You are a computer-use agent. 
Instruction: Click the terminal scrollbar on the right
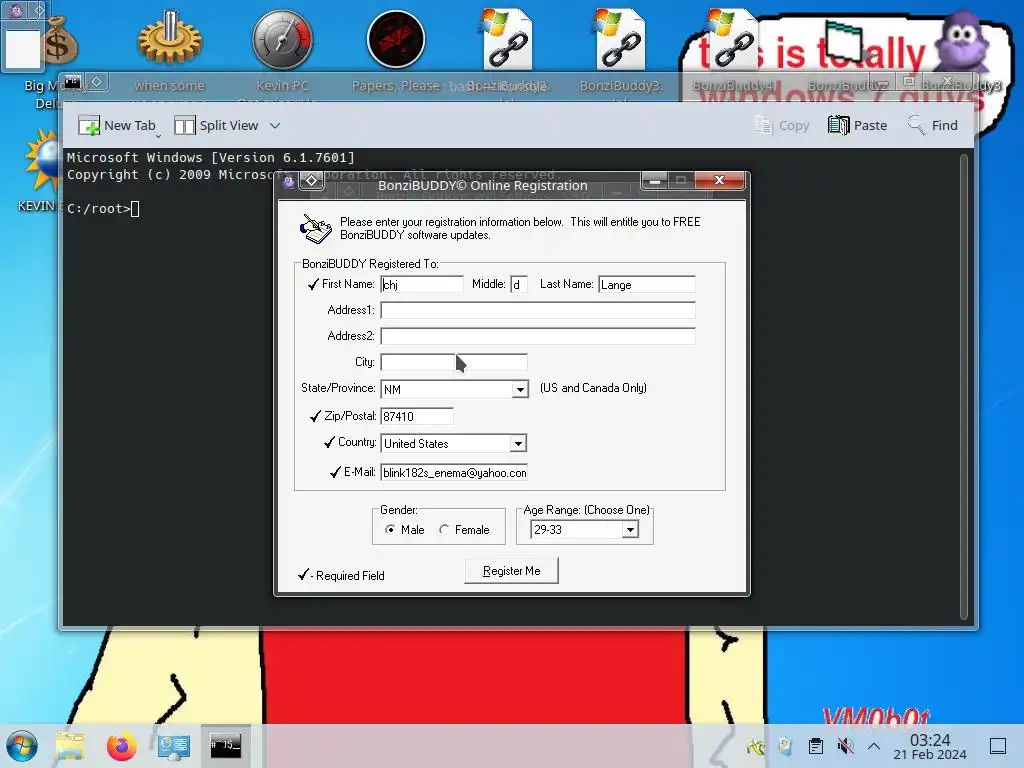click(964, 385)
